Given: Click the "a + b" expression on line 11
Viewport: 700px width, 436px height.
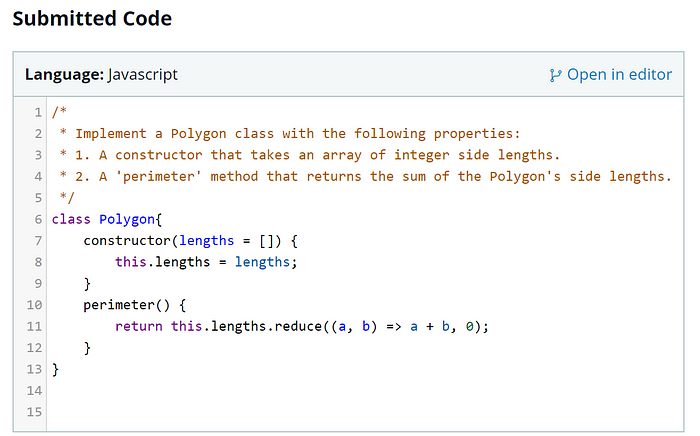Looking at the screenshot, I should [430, 326].
